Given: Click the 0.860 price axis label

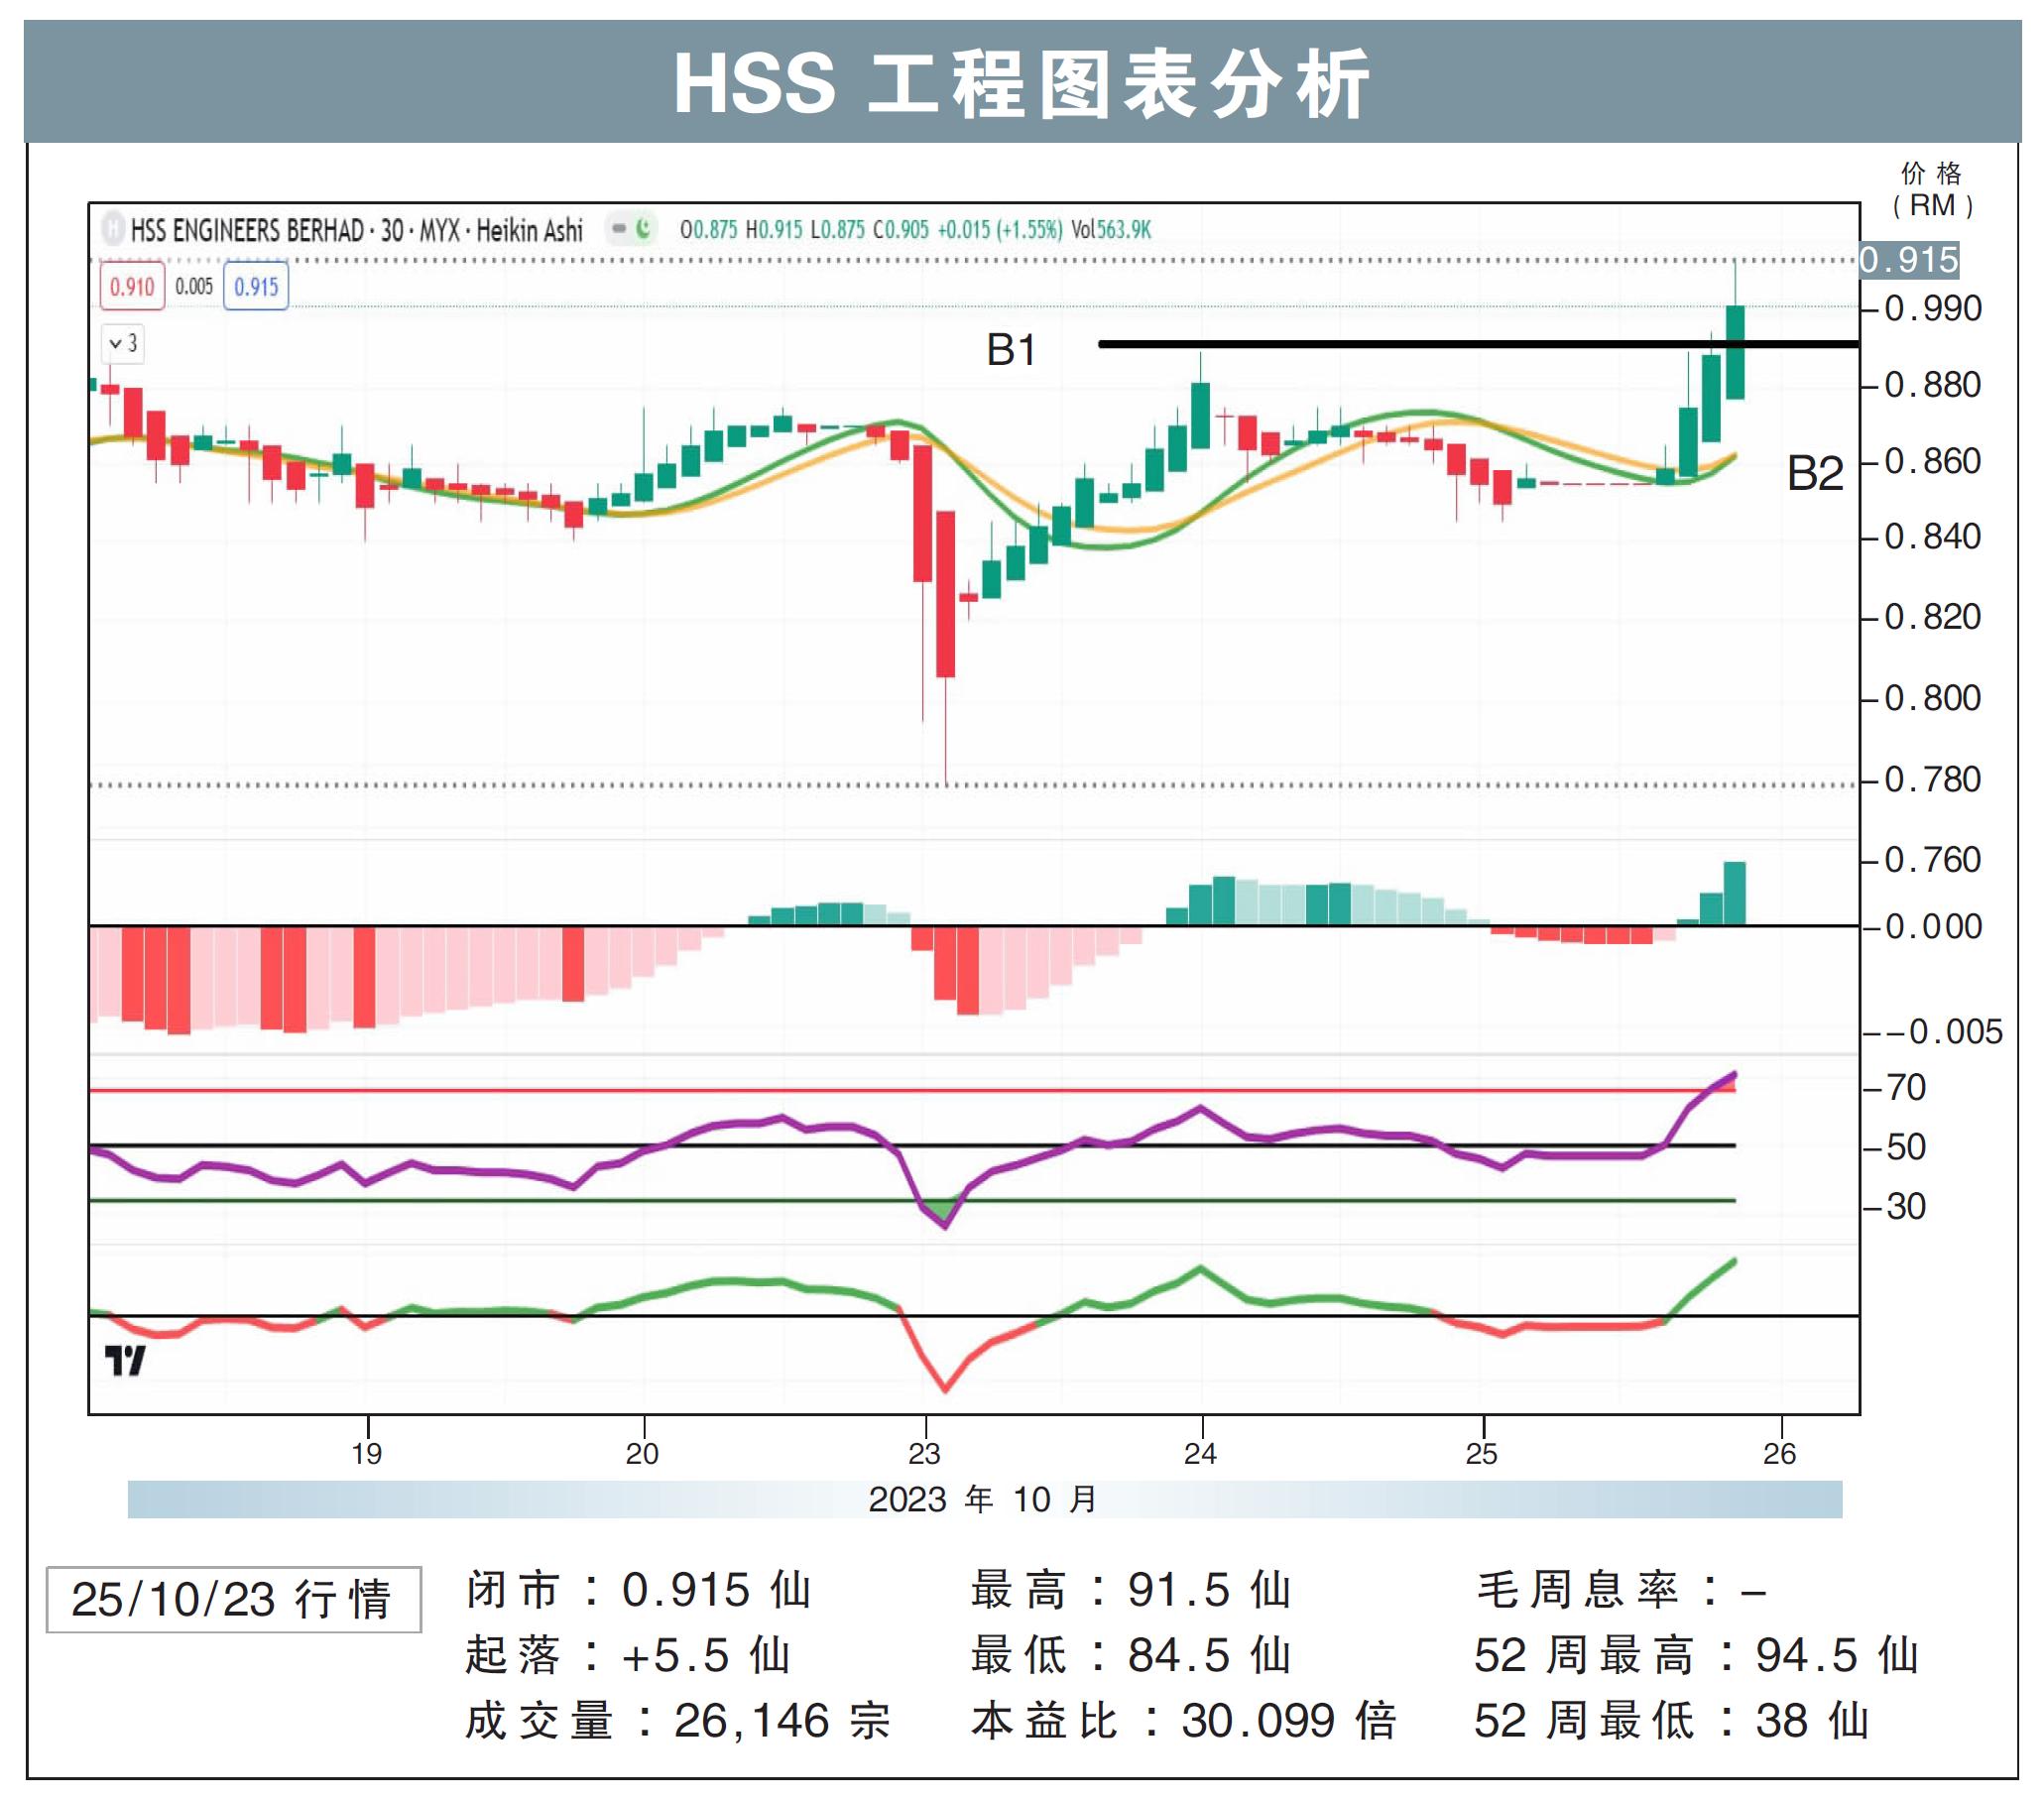Looking at the screenshot, I should (x=1933, y=462).
